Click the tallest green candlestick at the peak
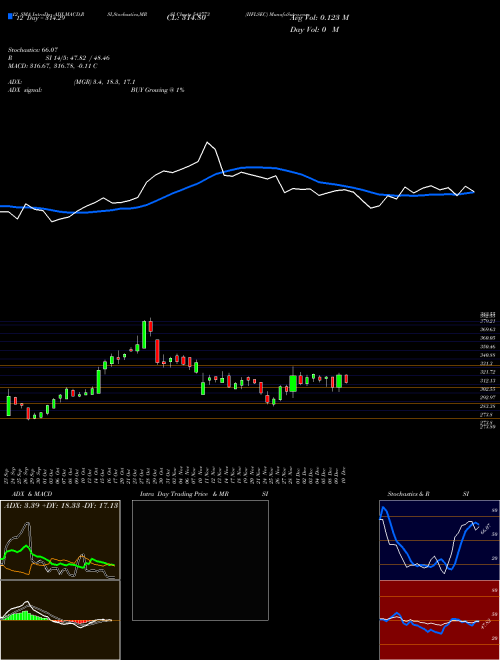Screen dimensions: 500x660 [144, 335]
